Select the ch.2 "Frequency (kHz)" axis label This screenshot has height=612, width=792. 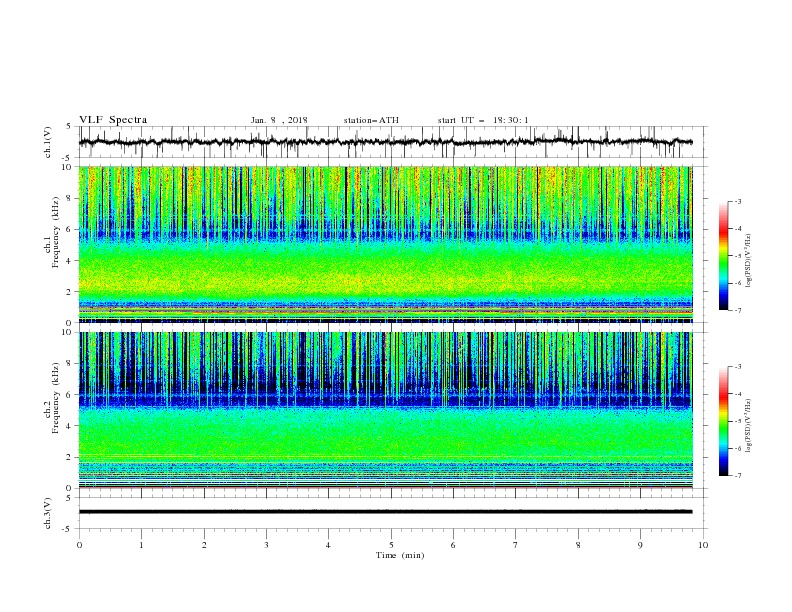coord(55,398)
